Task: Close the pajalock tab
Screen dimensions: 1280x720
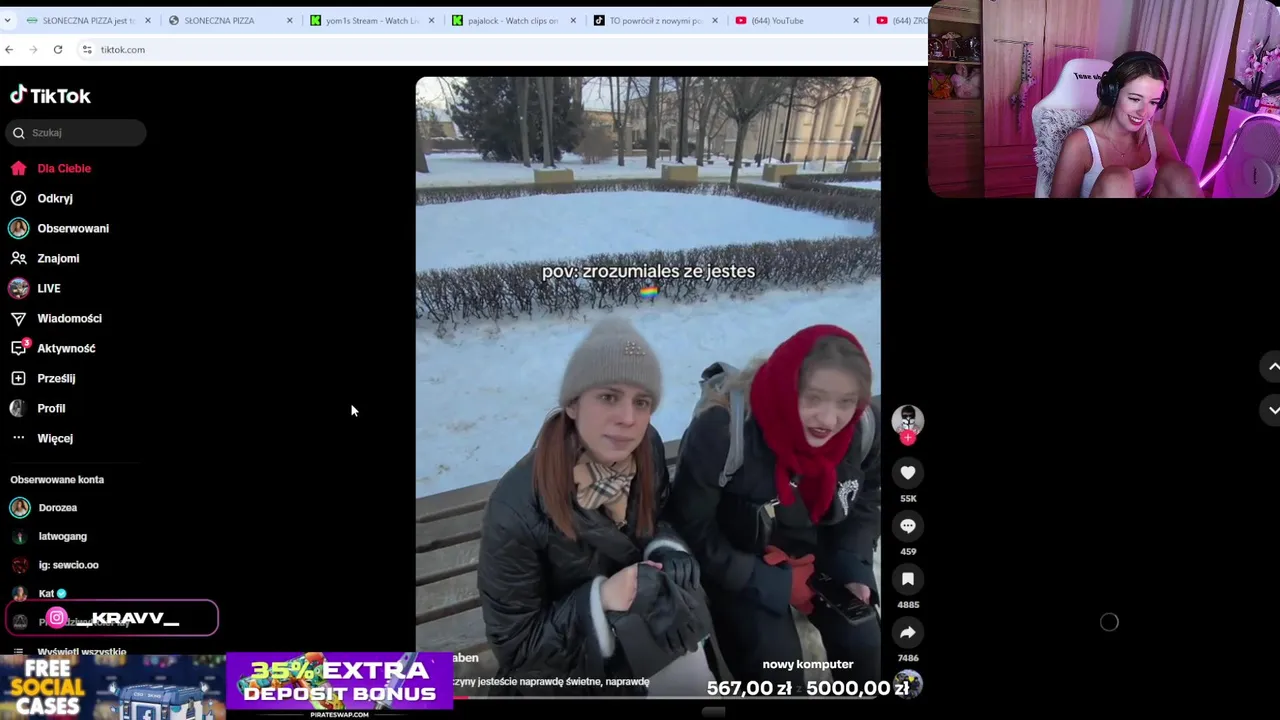Action: (x=574, y=20)
